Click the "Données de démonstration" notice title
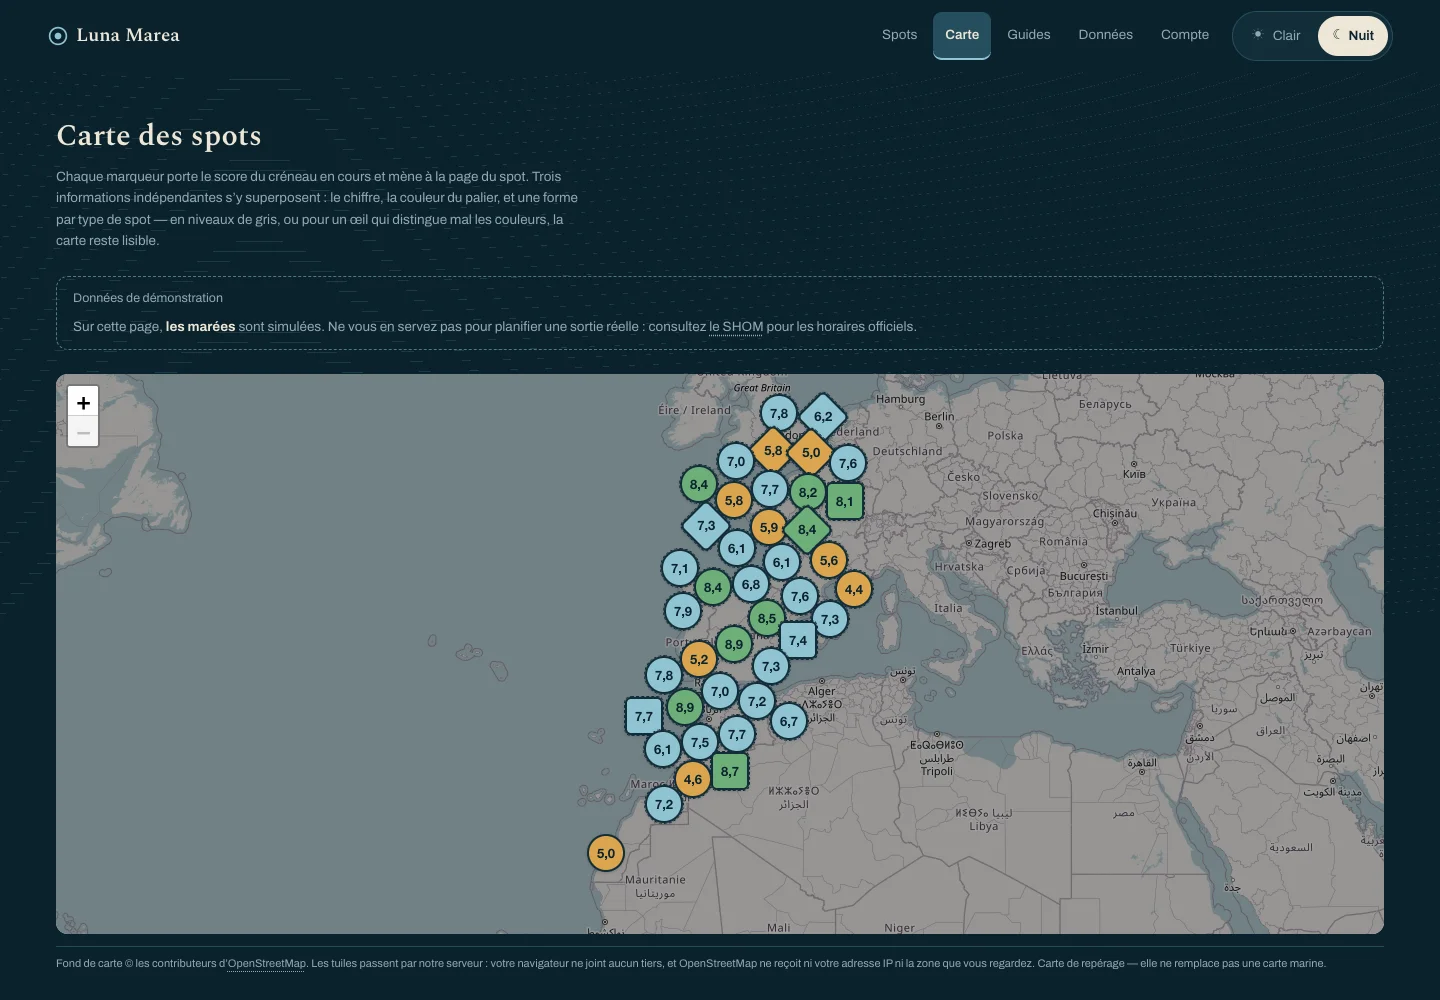Image resolution: width=1440 pixels, height=1000 pixels. 148,298
